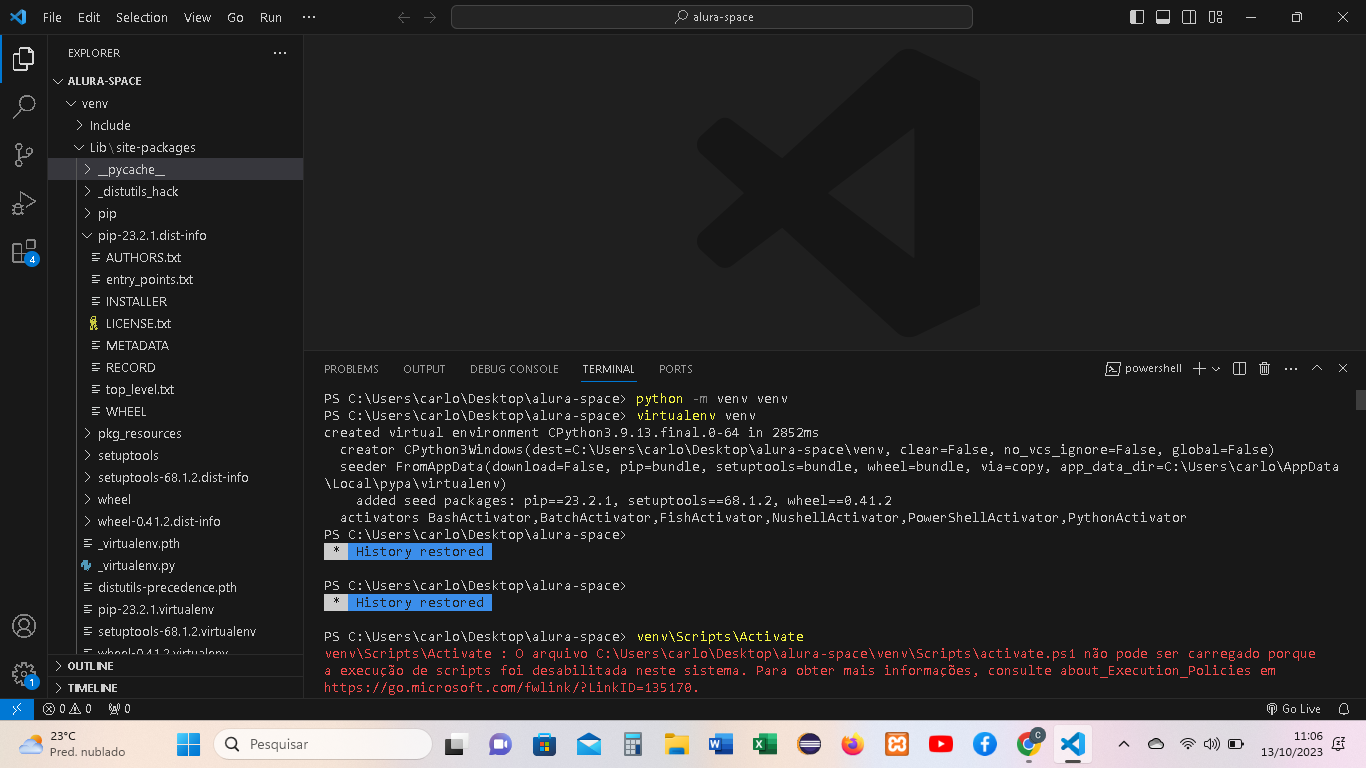Switch to the Problems tab

click(x=351, y=369)
